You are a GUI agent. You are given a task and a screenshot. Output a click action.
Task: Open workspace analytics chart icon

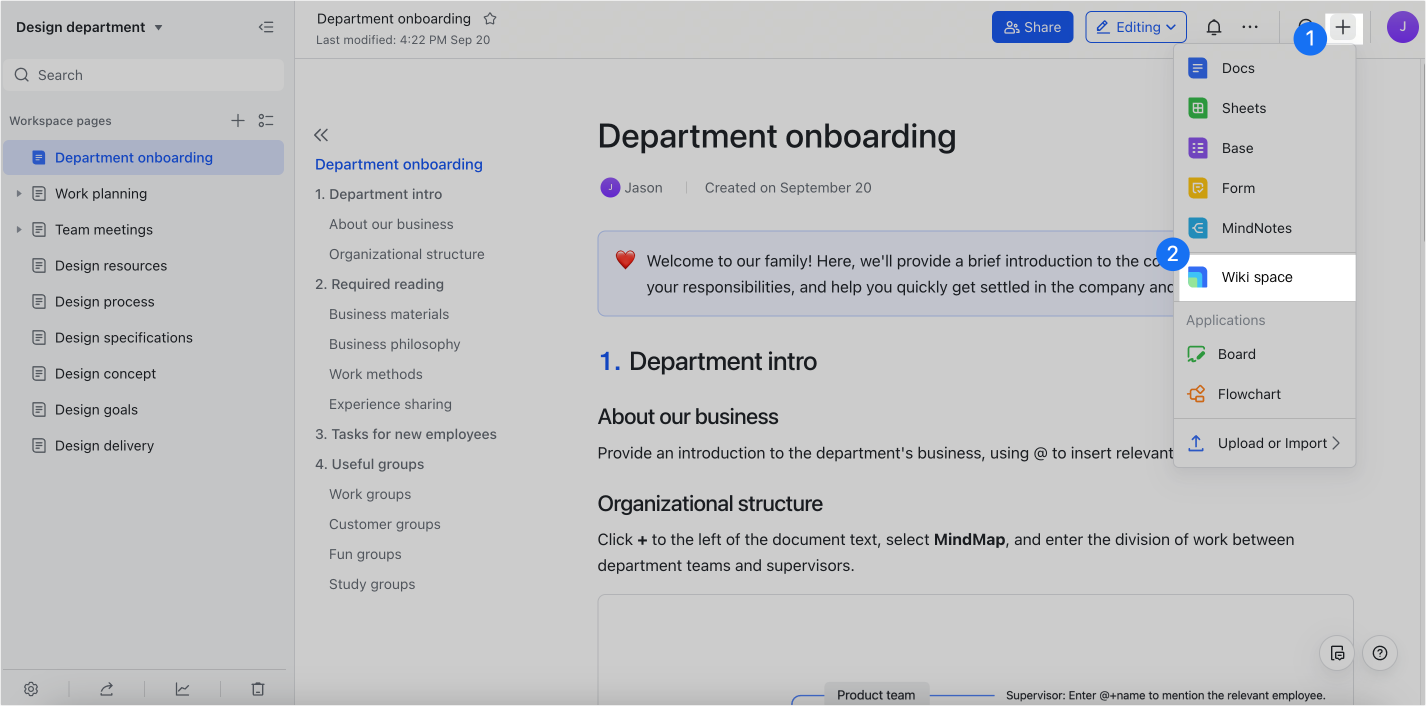coord(182,689)
